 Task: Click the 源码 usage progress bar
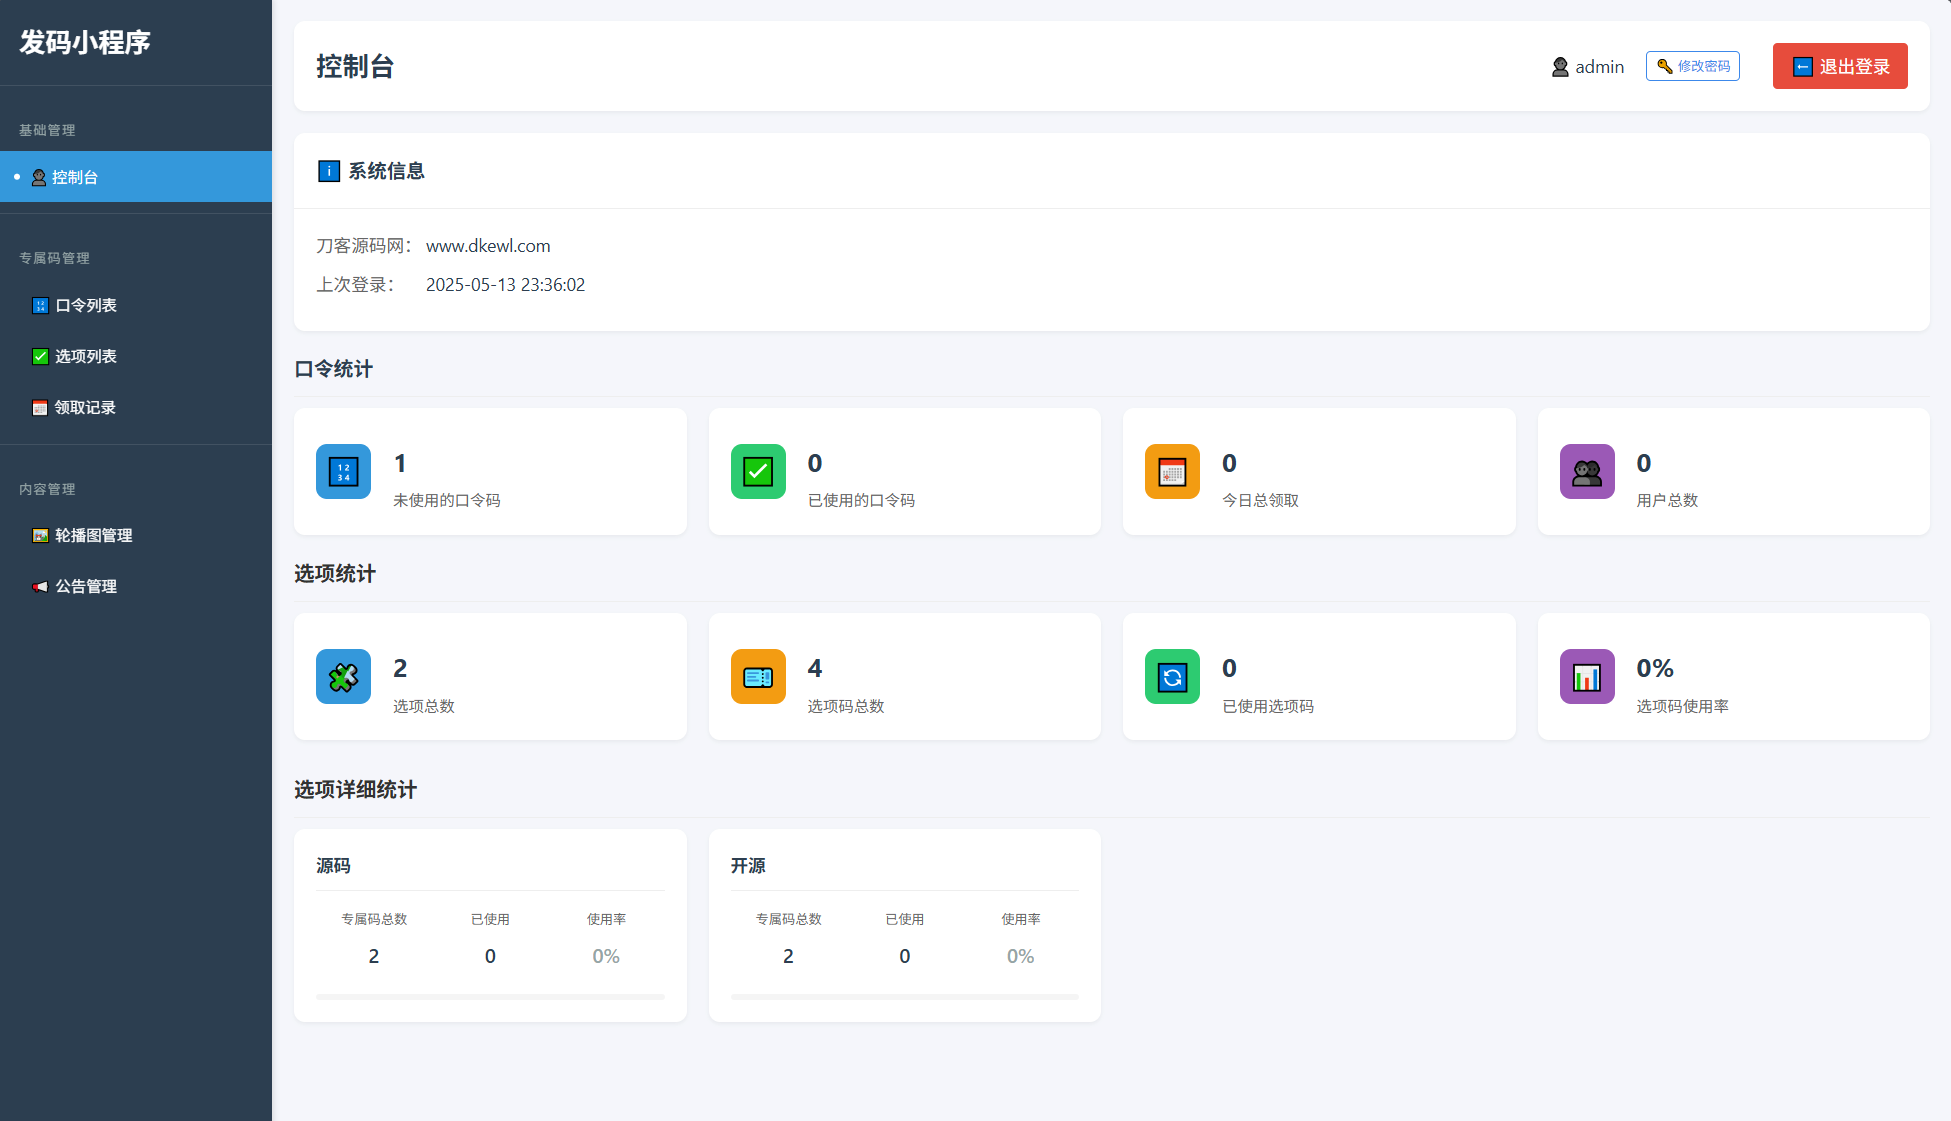[x=490, y=996]
